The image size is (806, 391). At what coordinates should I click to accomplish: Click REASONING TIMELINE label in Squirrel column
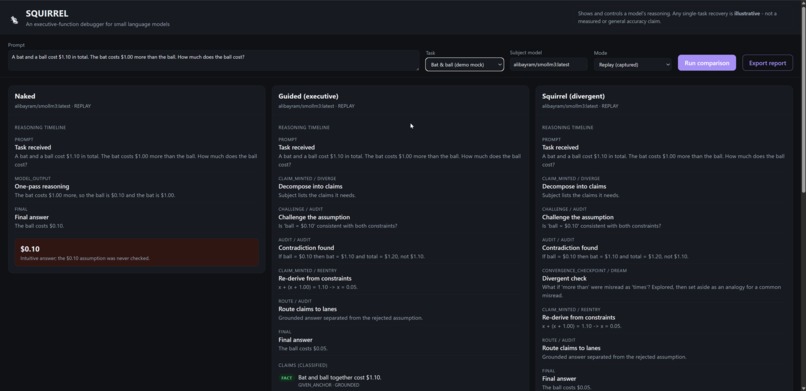click(x=567, y=127)
